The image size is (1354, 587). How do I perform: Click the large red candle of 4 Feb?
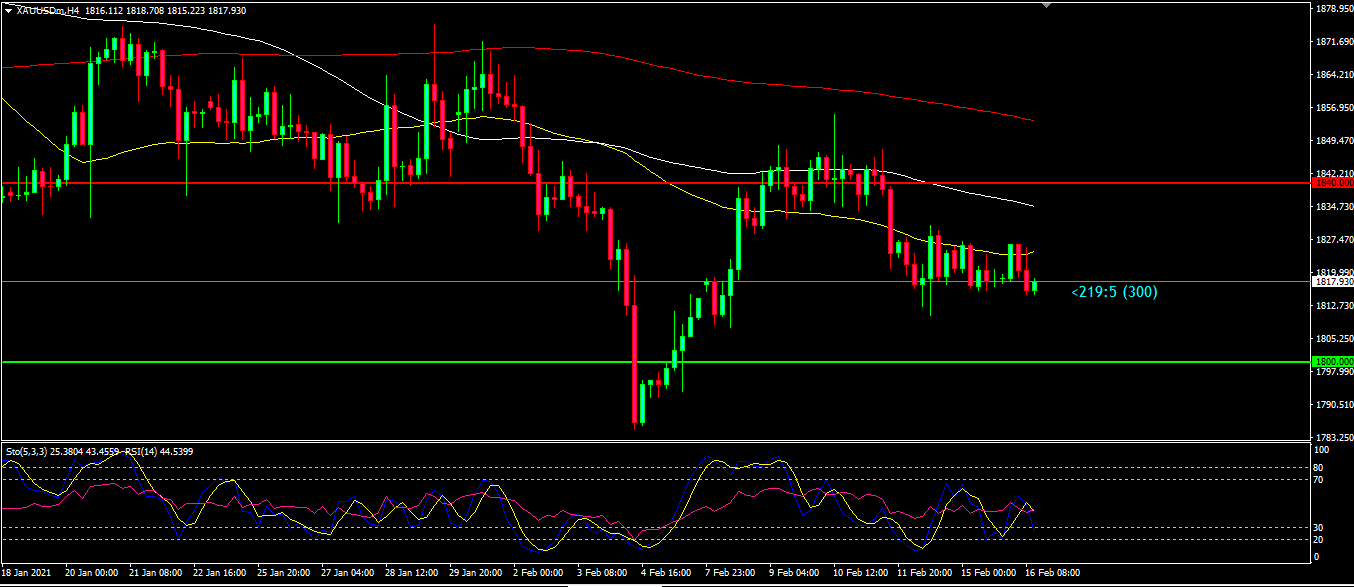(x=635, y=360)
